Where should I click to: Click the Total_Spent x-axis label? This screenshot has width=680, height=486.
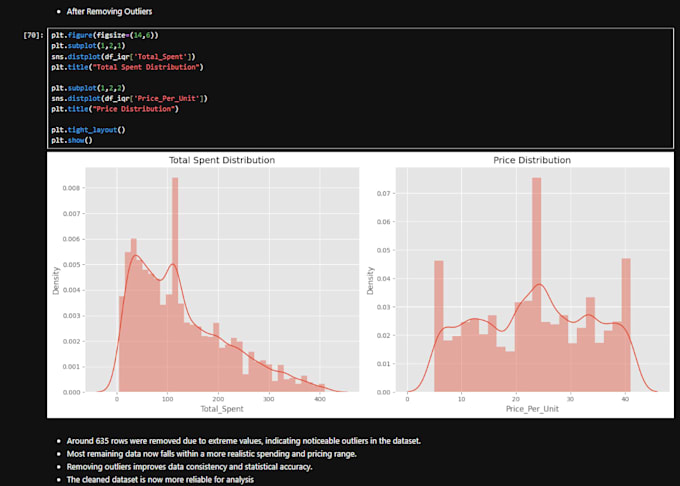[x=222, y=409]
